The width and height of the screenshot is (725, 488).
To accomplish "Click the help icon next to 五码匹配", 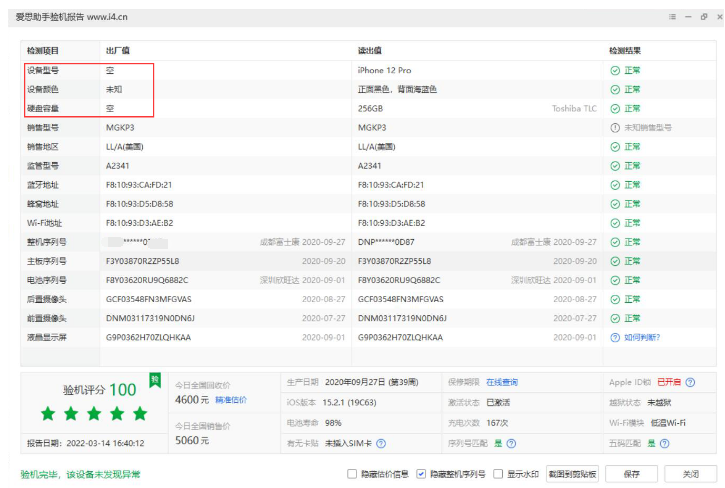I will 664,444.
